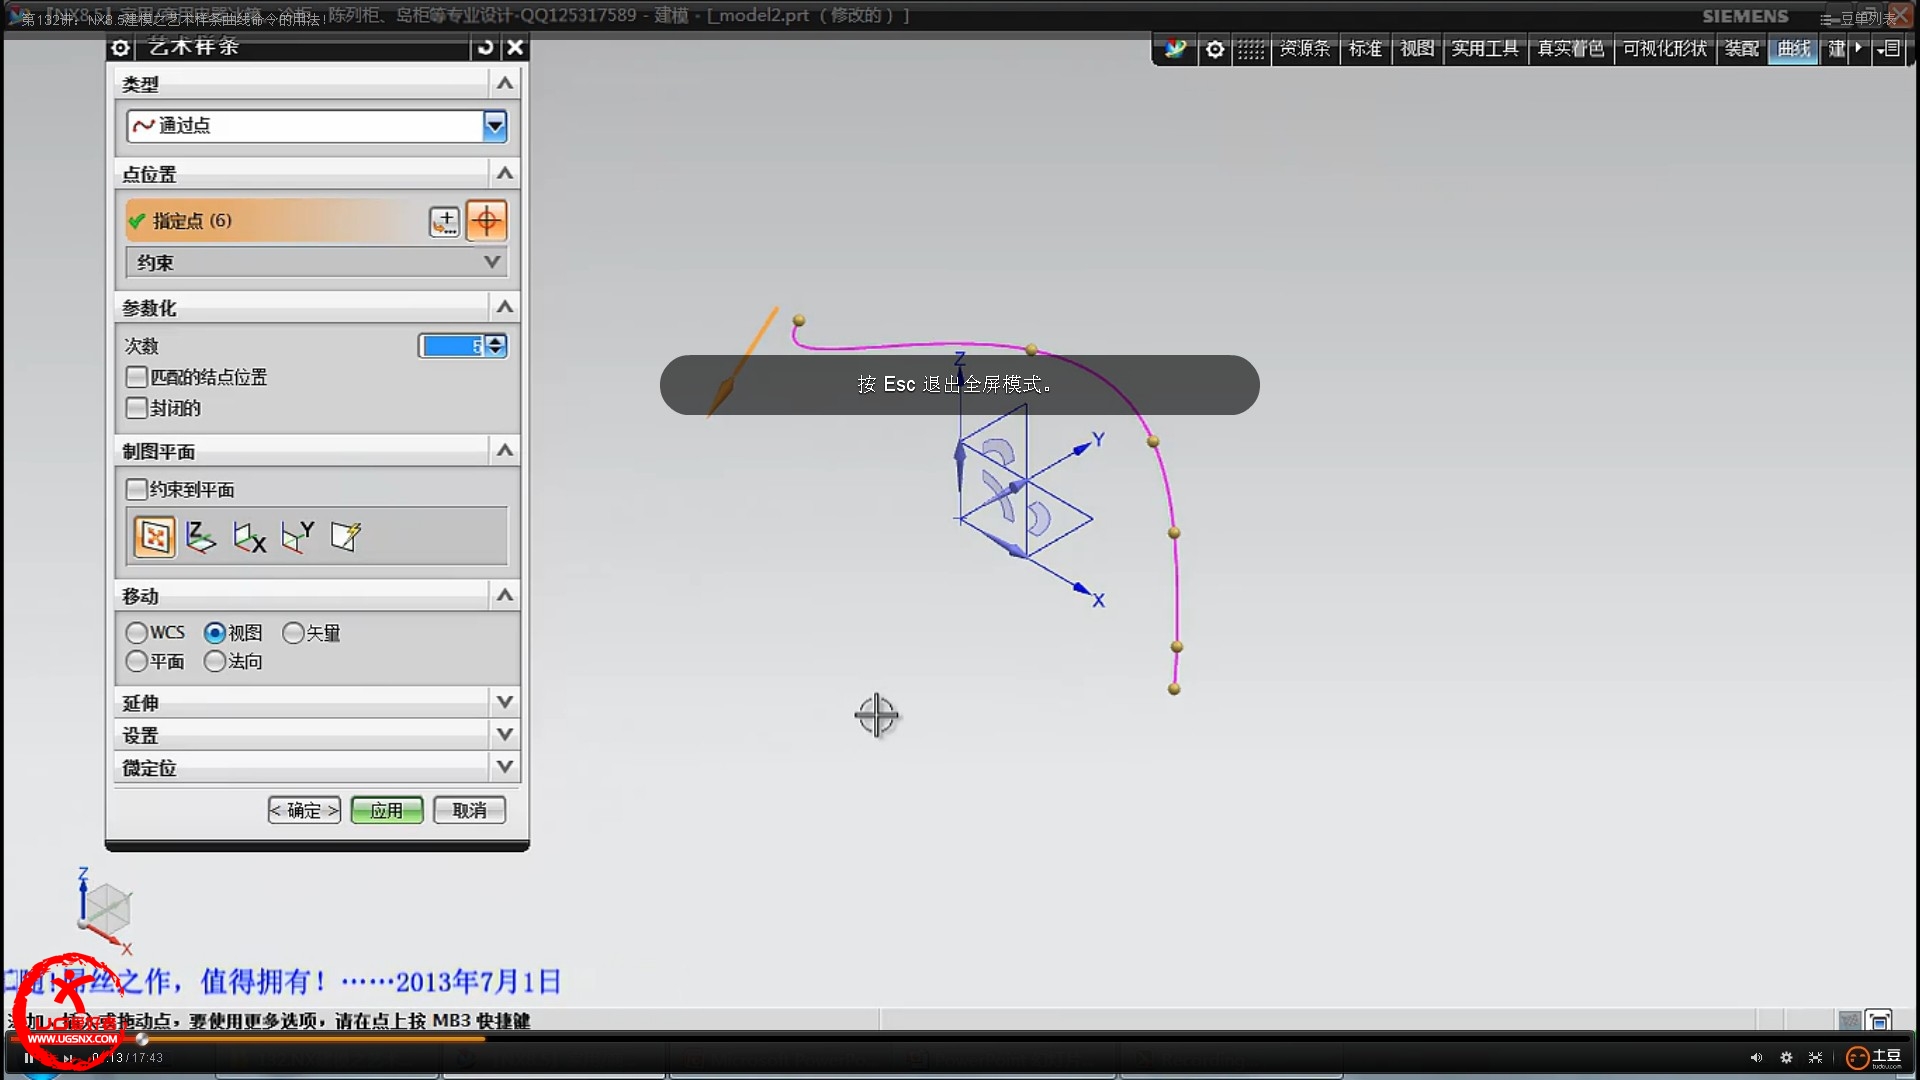Collapse the 点位置 section

505,173
